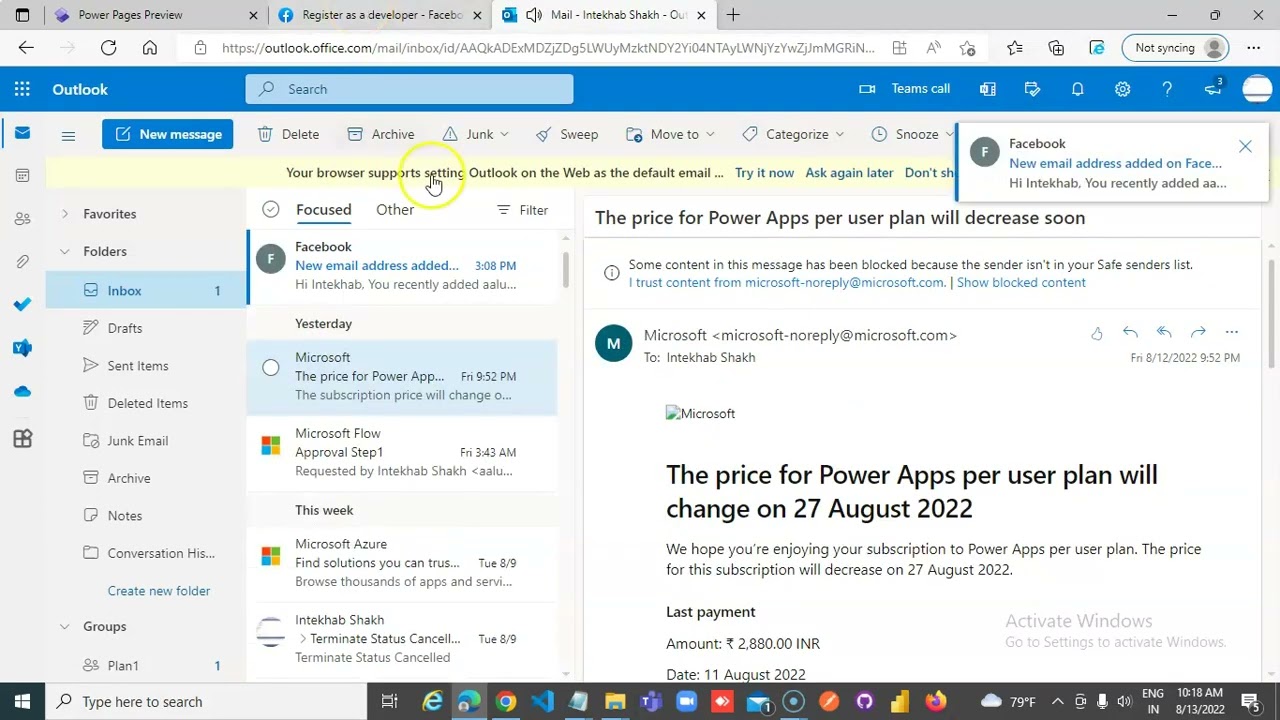Open the Outlook app launcher grid
The height and width of the screenshot is (720, 1280).
[x=22, y=89]
